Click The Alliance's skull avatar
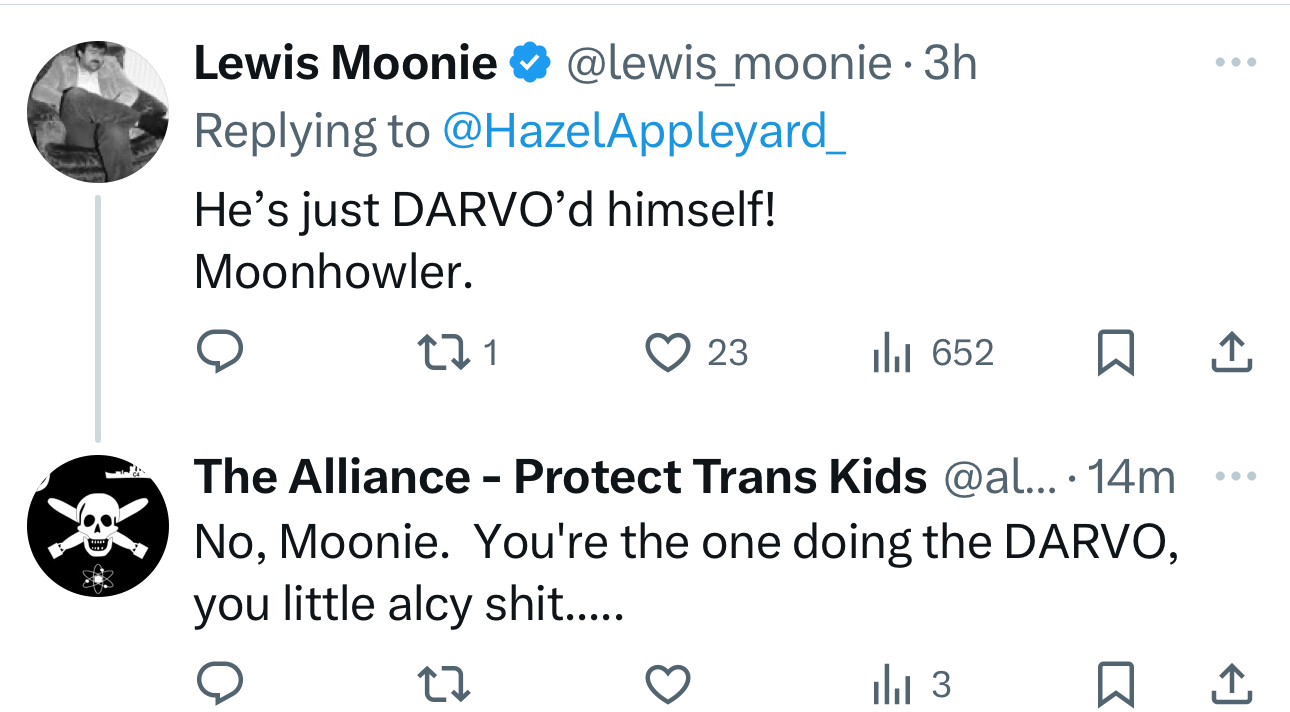Screen dimensions: 1290x712 click(x=97, y=526)
